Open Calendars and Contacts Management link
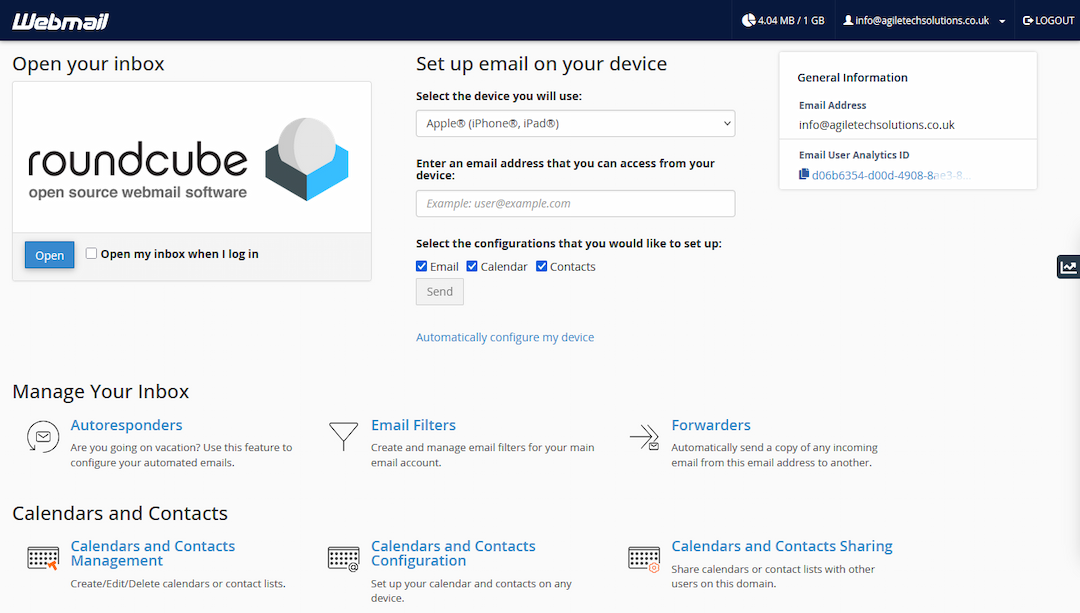This screenshot has width=1080, height=613. (x=152, y=553)
